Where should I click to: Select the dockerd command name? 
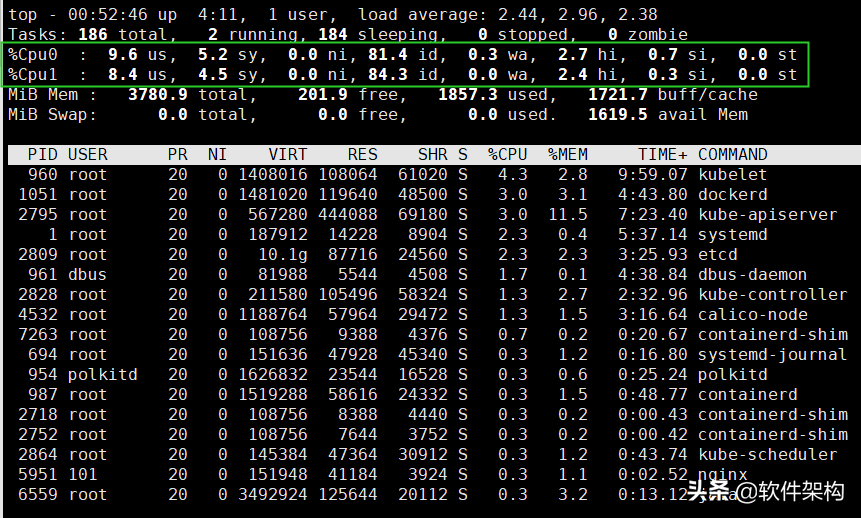733,194
